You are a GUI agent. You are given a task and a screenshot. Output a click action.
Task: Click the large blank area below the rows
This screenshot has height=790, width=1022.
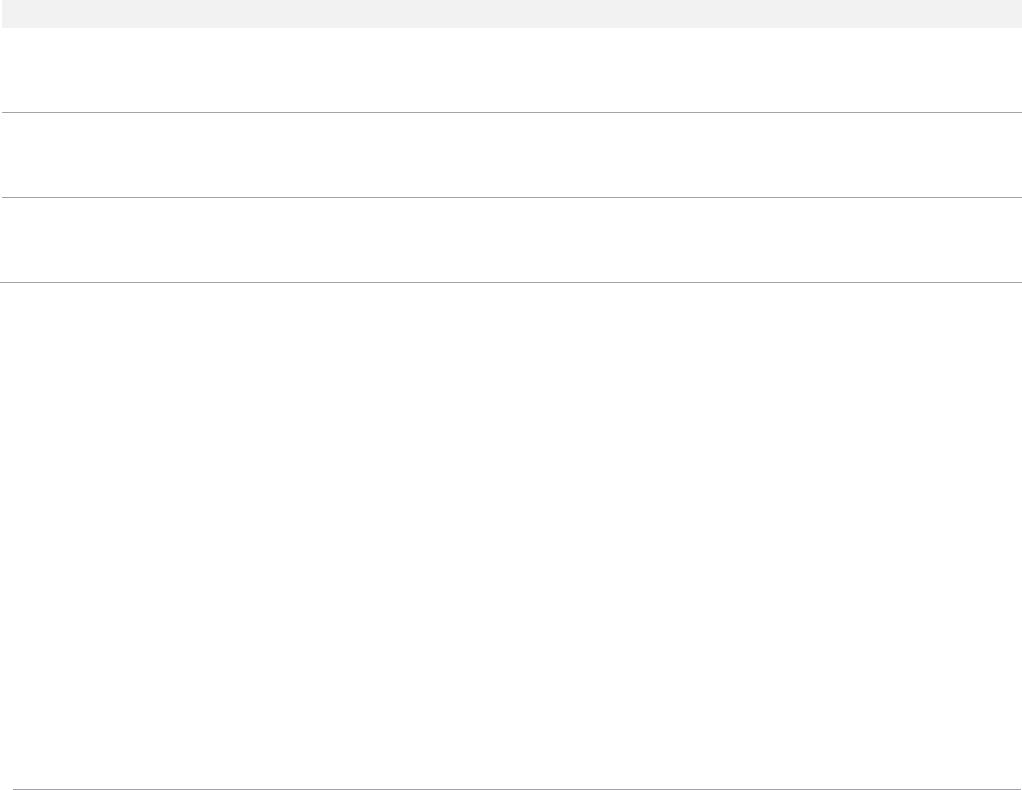(x=511, y=535)
